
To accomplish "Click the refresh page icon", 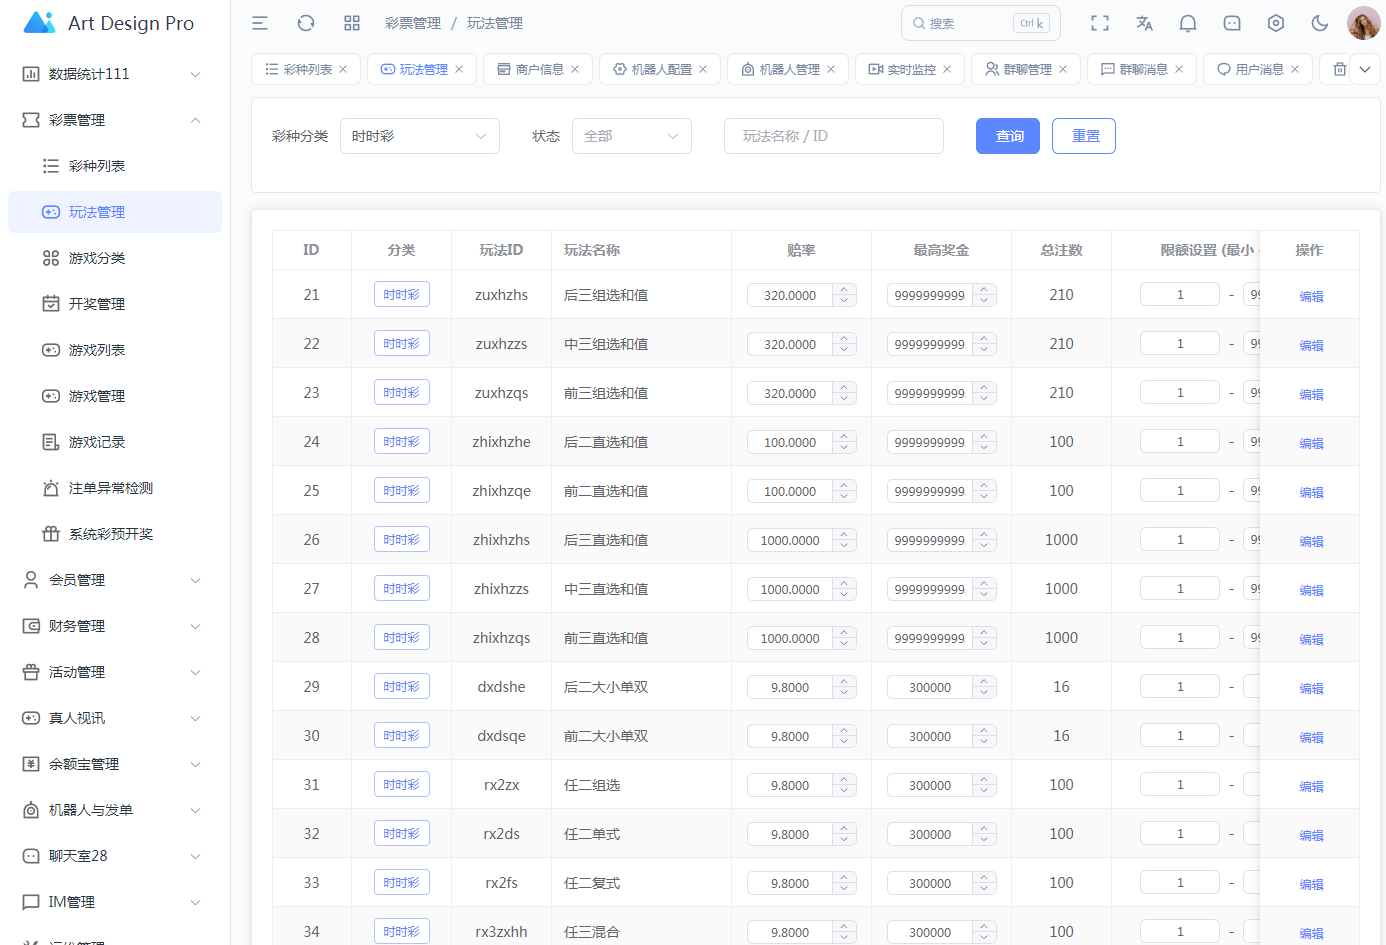I will (x=306, y=23).
